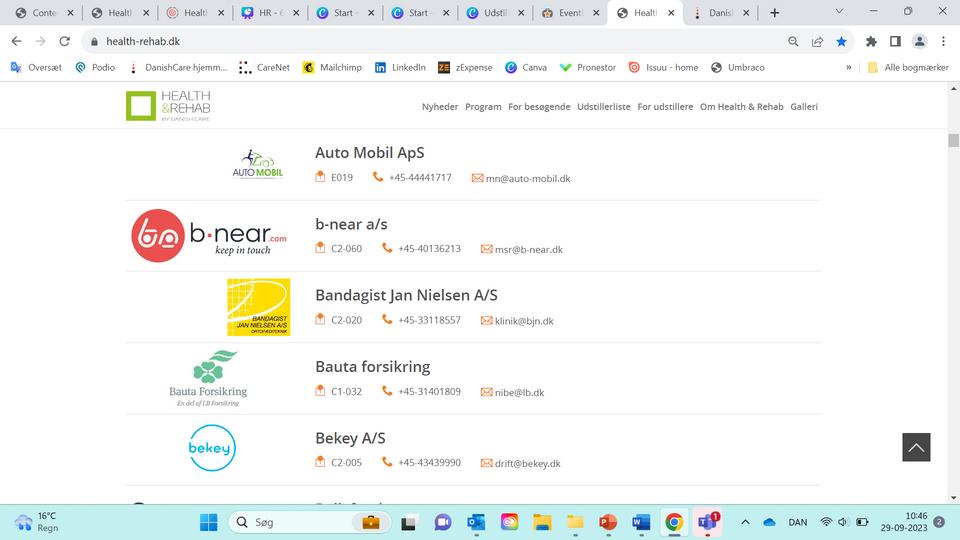The image size is (960, 540).
Task: Click the klinik@bjn.dk email link
Action: (x=524, y=321)
